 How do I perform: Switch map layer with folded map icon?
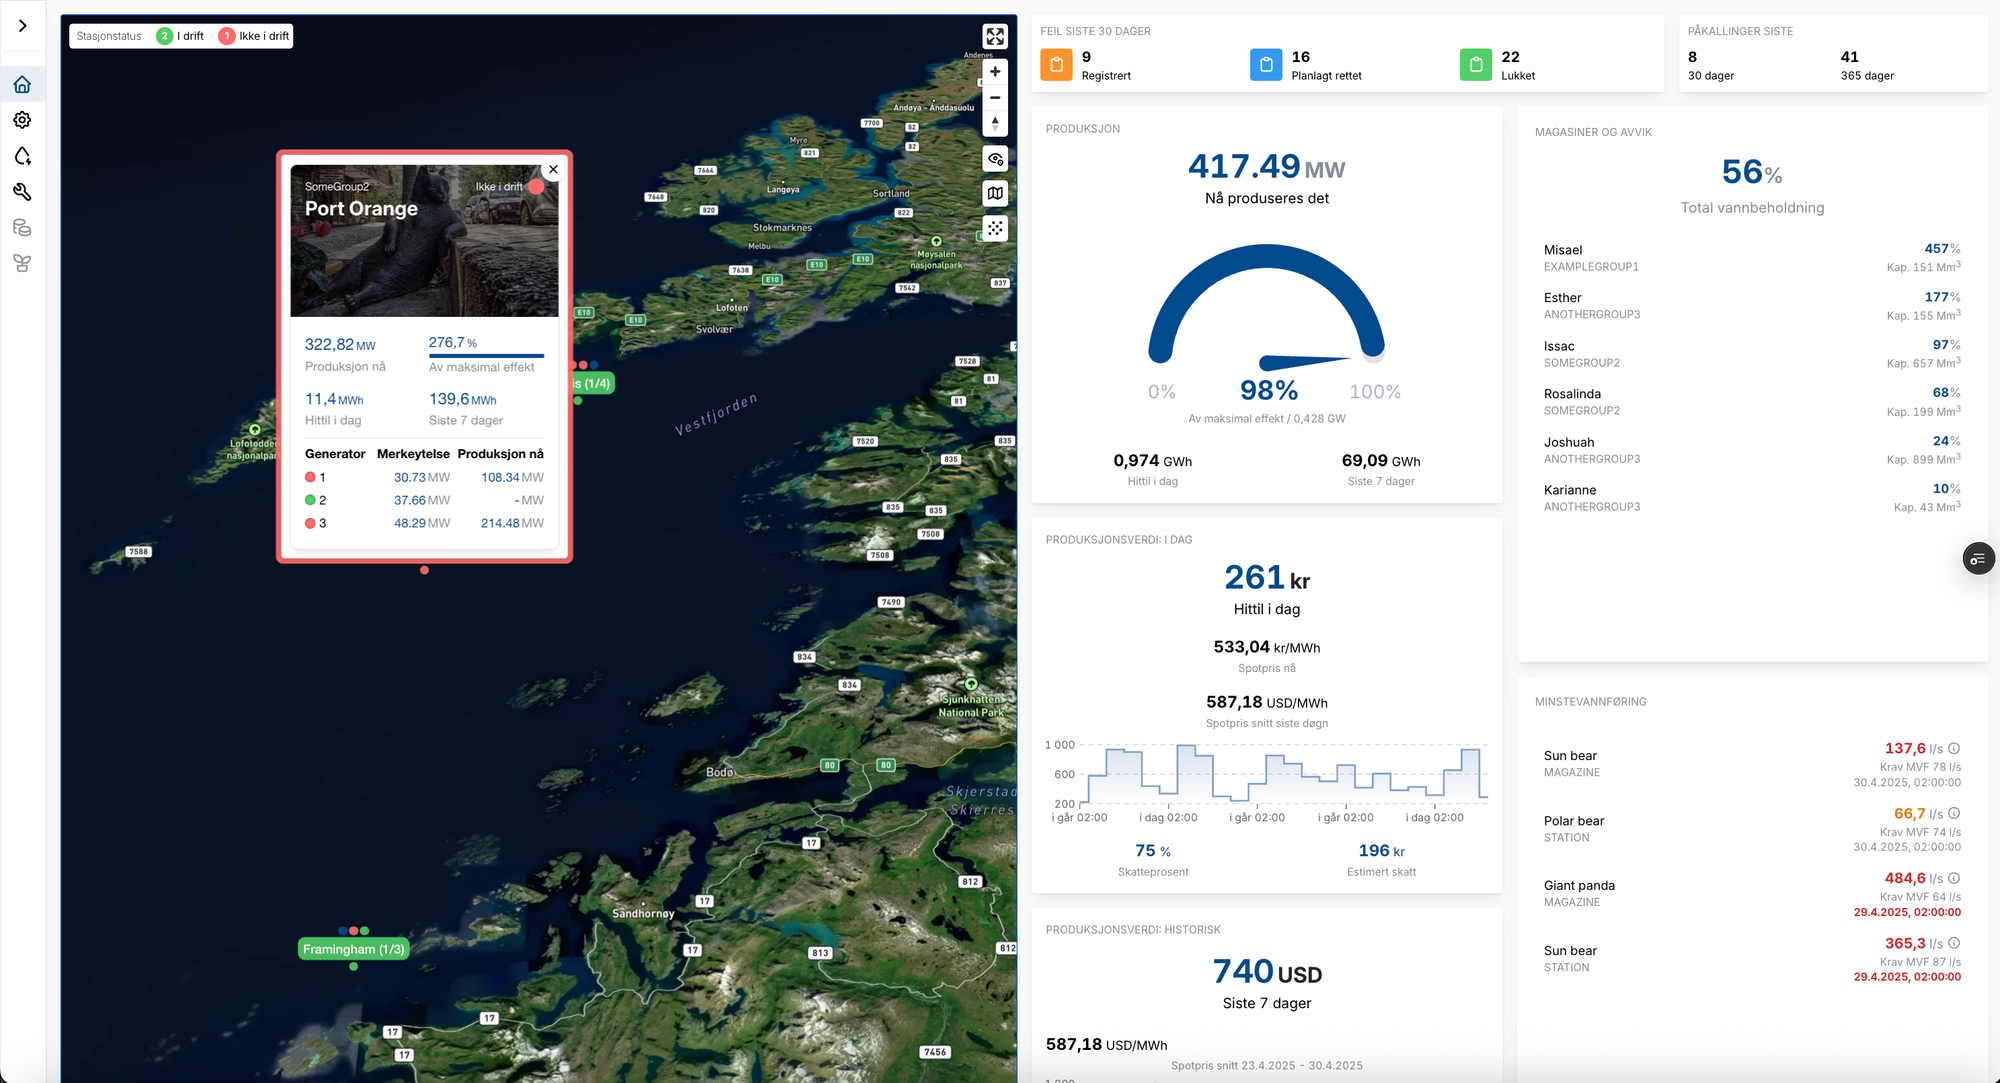coord(995,193)
